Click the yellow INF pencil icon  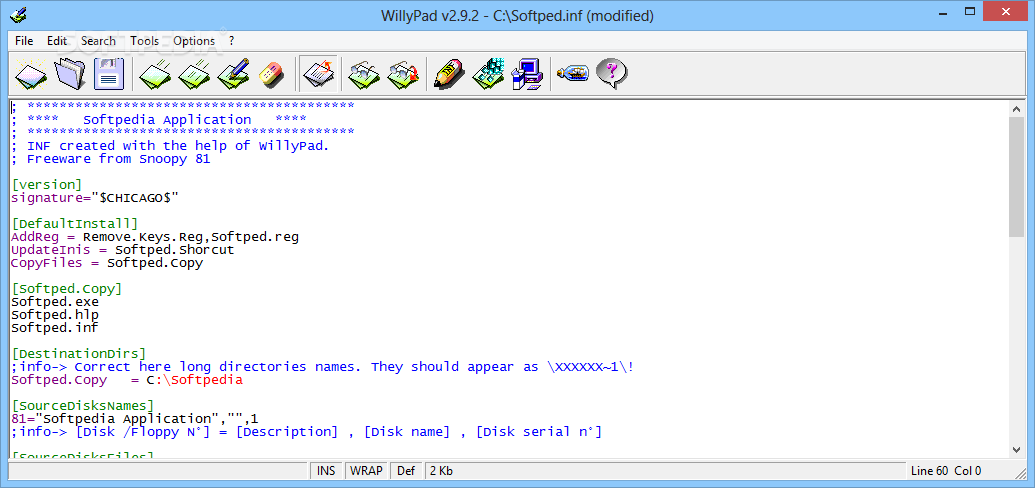450,73
